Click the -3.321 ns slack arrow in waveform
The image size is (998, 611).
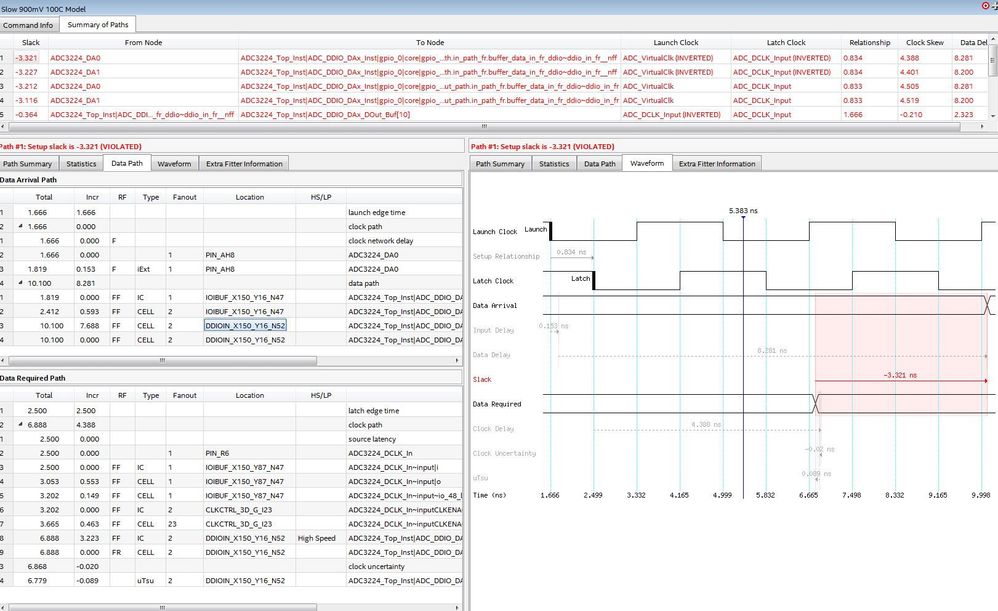[900, 380]
